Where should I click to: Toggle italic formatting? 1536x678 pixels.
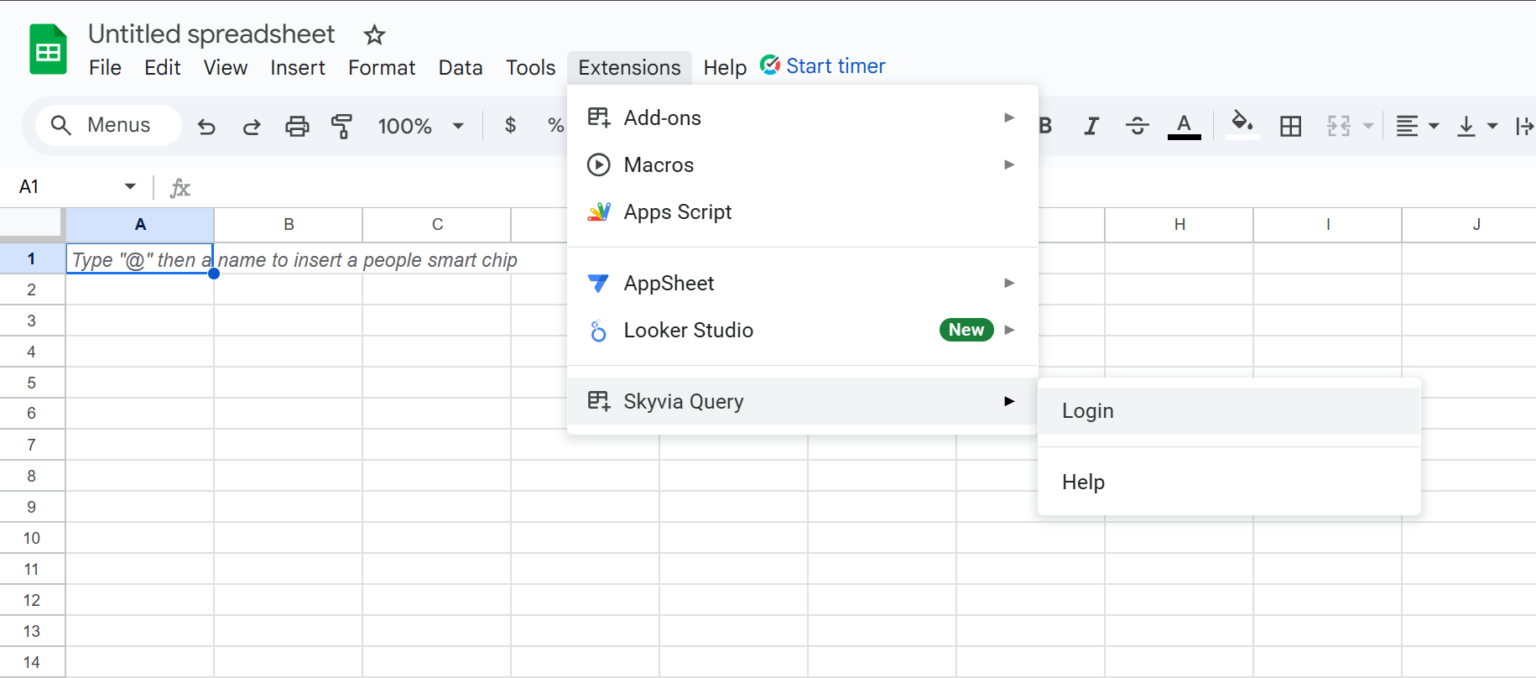pos(1091,126)
